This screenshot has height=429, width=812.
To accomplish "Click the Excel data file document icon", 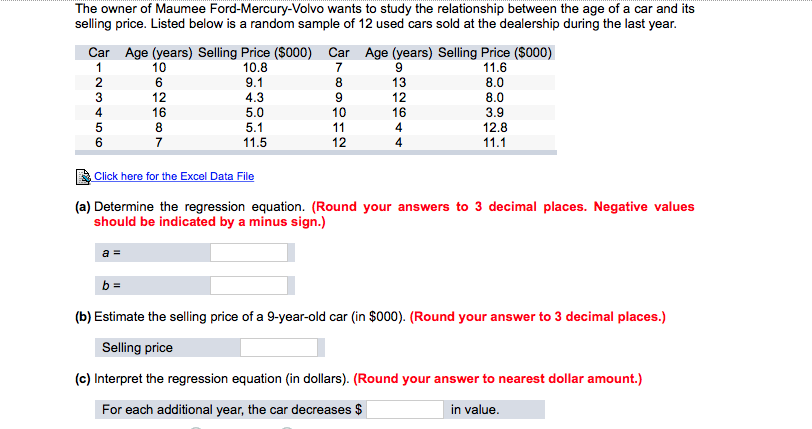I will (x=83, y=177).
